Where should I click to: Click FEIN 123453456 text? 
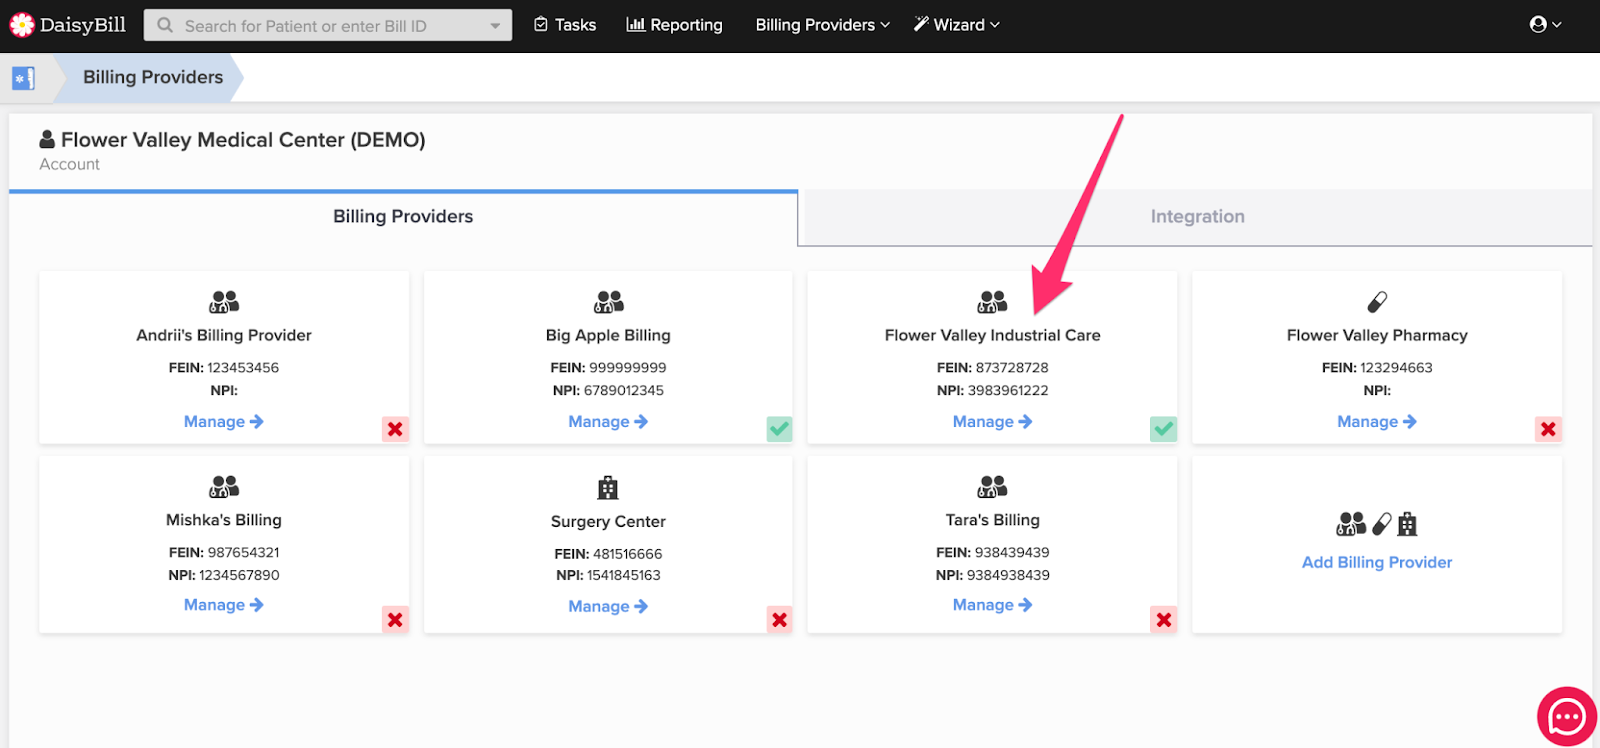[x=224, y=368]
